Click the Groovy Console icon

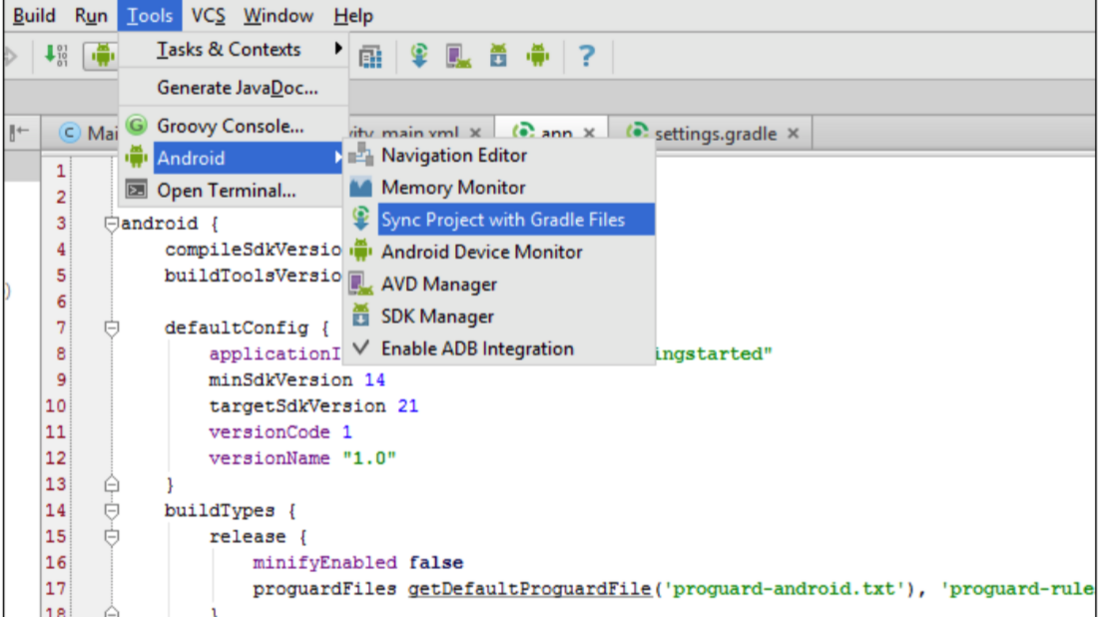coord(137,125)
